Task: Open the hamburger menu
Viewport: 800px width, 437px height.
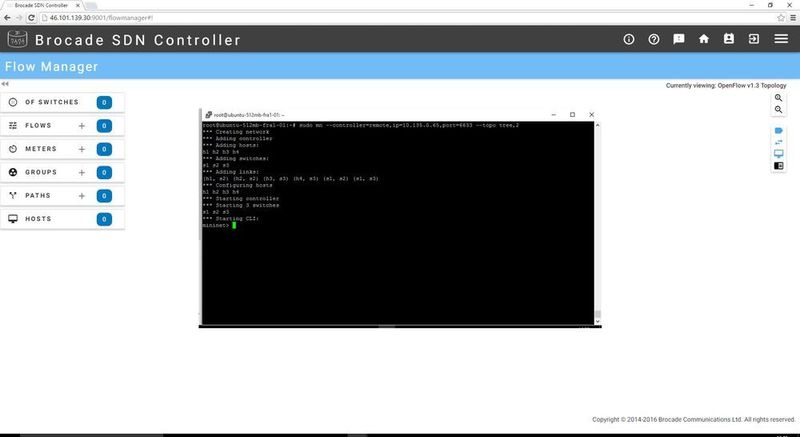Action: tap(781, 39)
